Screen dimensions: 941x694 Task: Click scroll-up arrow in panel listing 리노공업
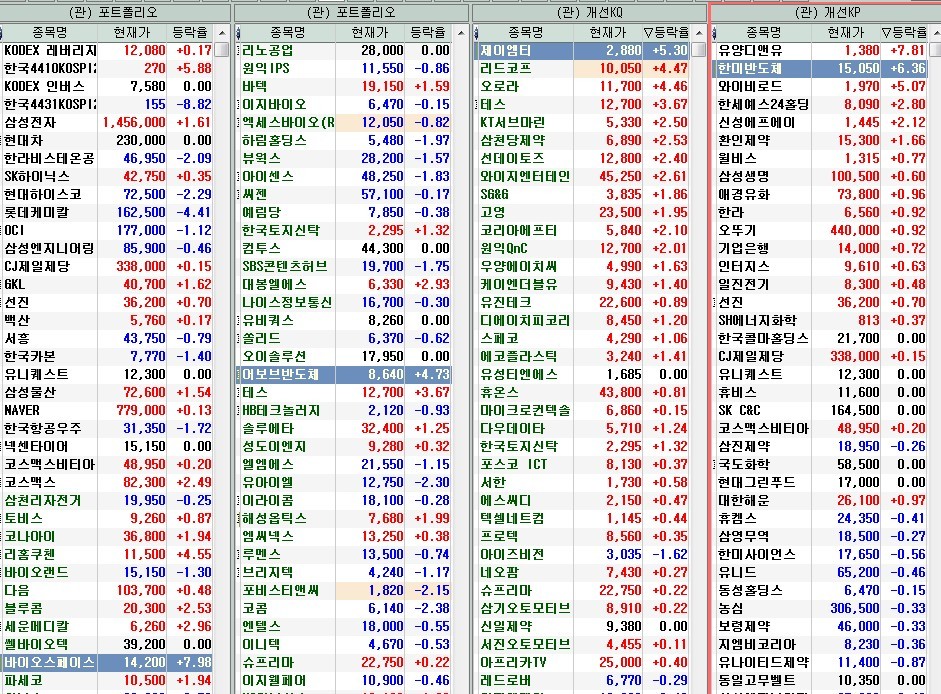tap(461, 32)
